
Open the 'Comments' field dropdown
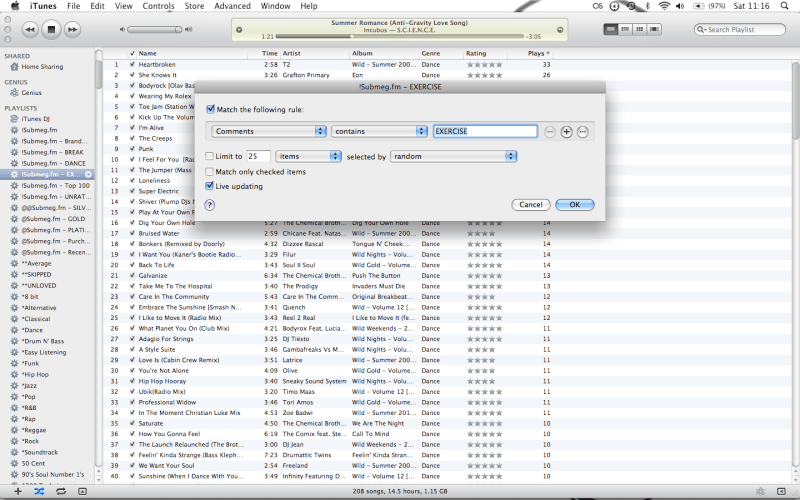(270, 131)
